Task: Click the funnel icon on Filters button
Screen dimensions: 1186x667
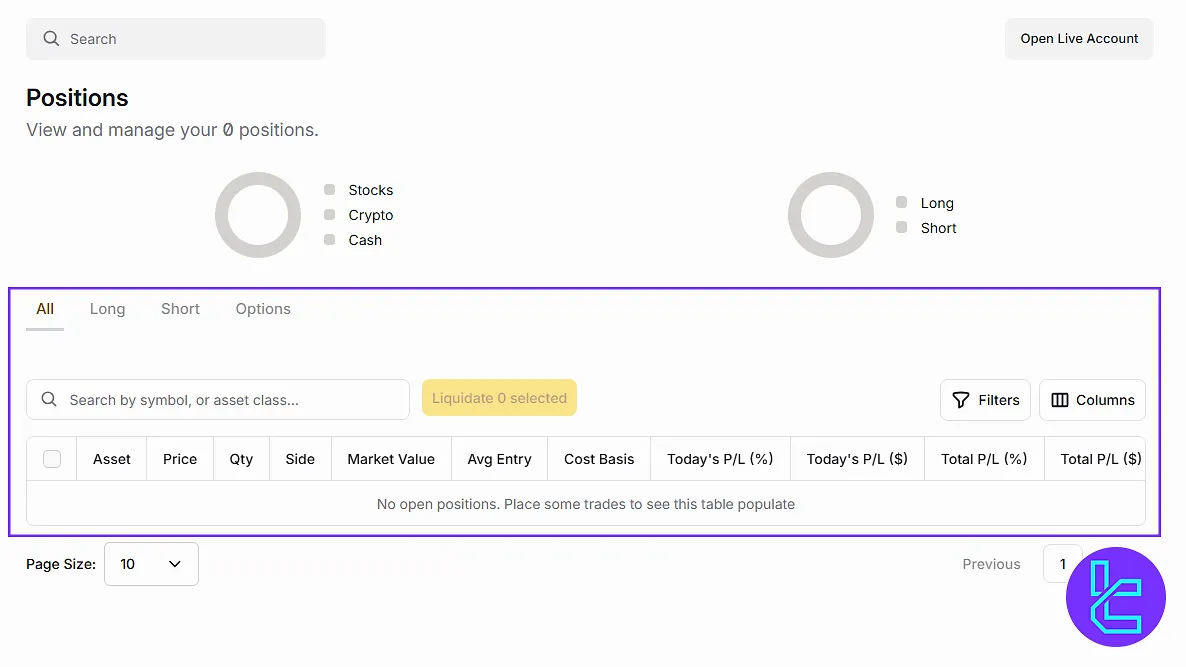Action: point(961,400)
